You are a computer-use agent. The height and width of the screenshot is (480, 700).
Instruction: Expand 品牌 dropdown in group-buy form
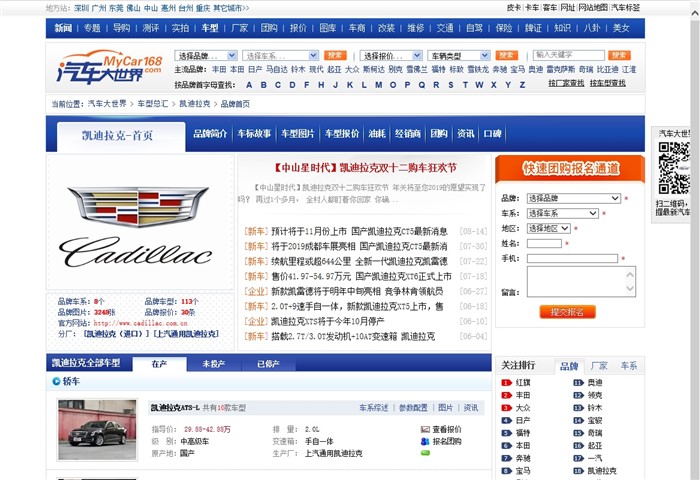[574, 198]
